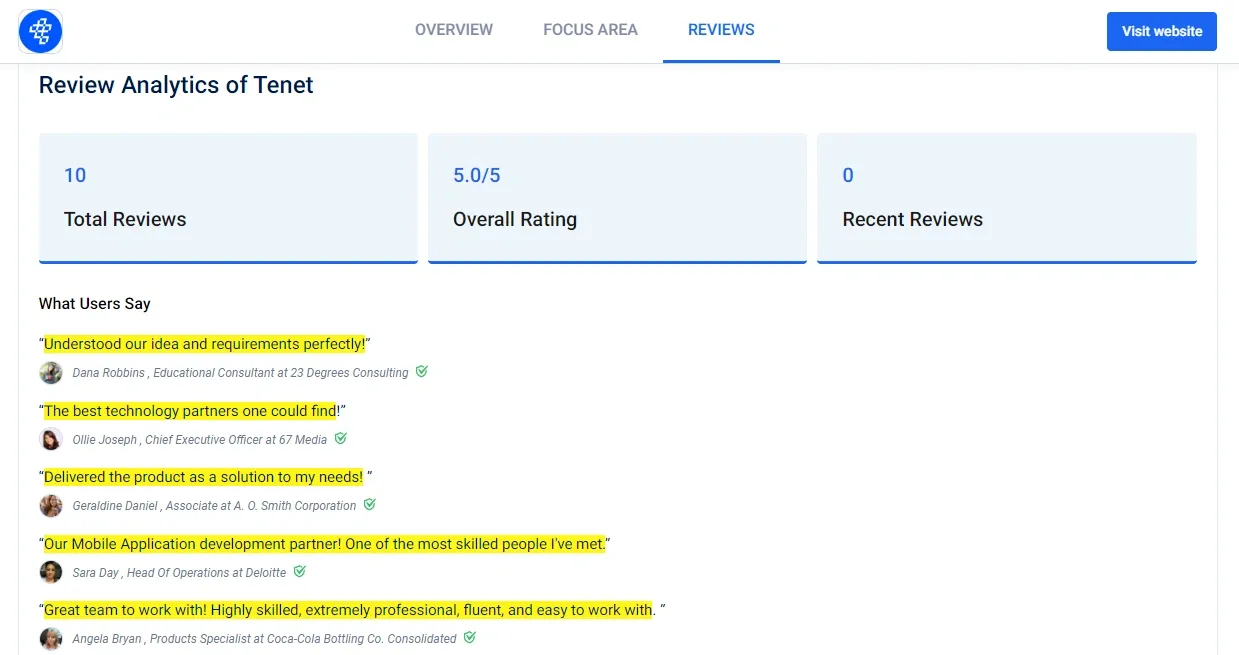This screenshot has width=1239, height=655.
Task: Select the Overall Rating card
Action: pos(617,197)
